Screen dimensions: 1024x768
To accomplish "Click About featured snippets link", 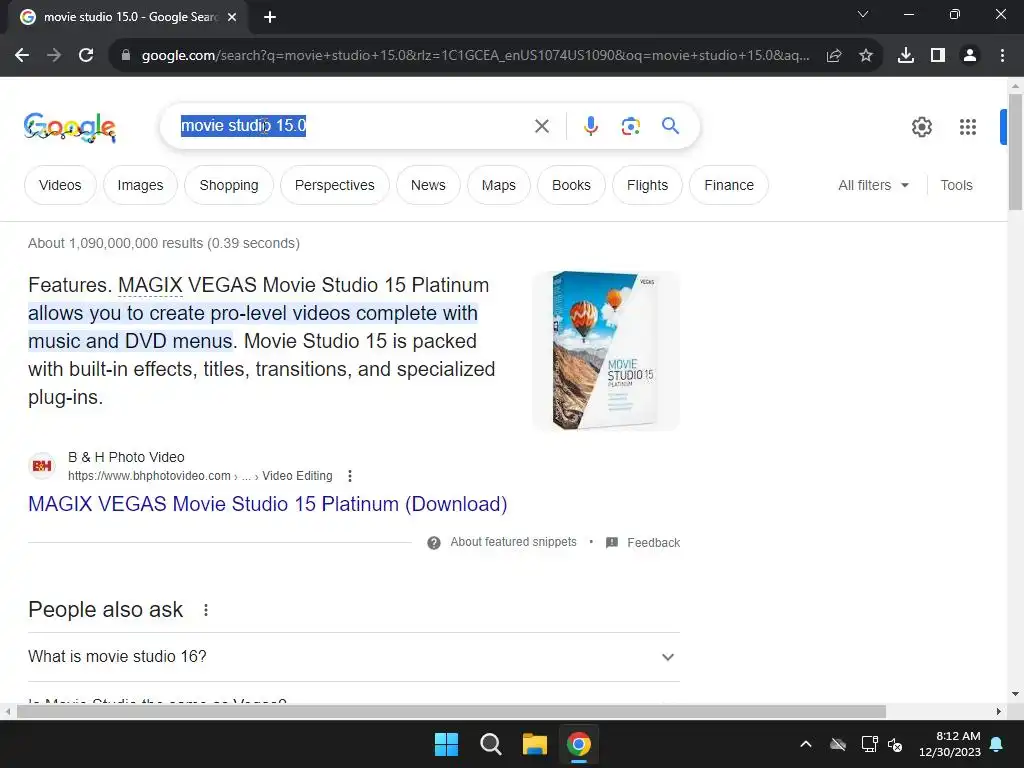I will point(513,542).
